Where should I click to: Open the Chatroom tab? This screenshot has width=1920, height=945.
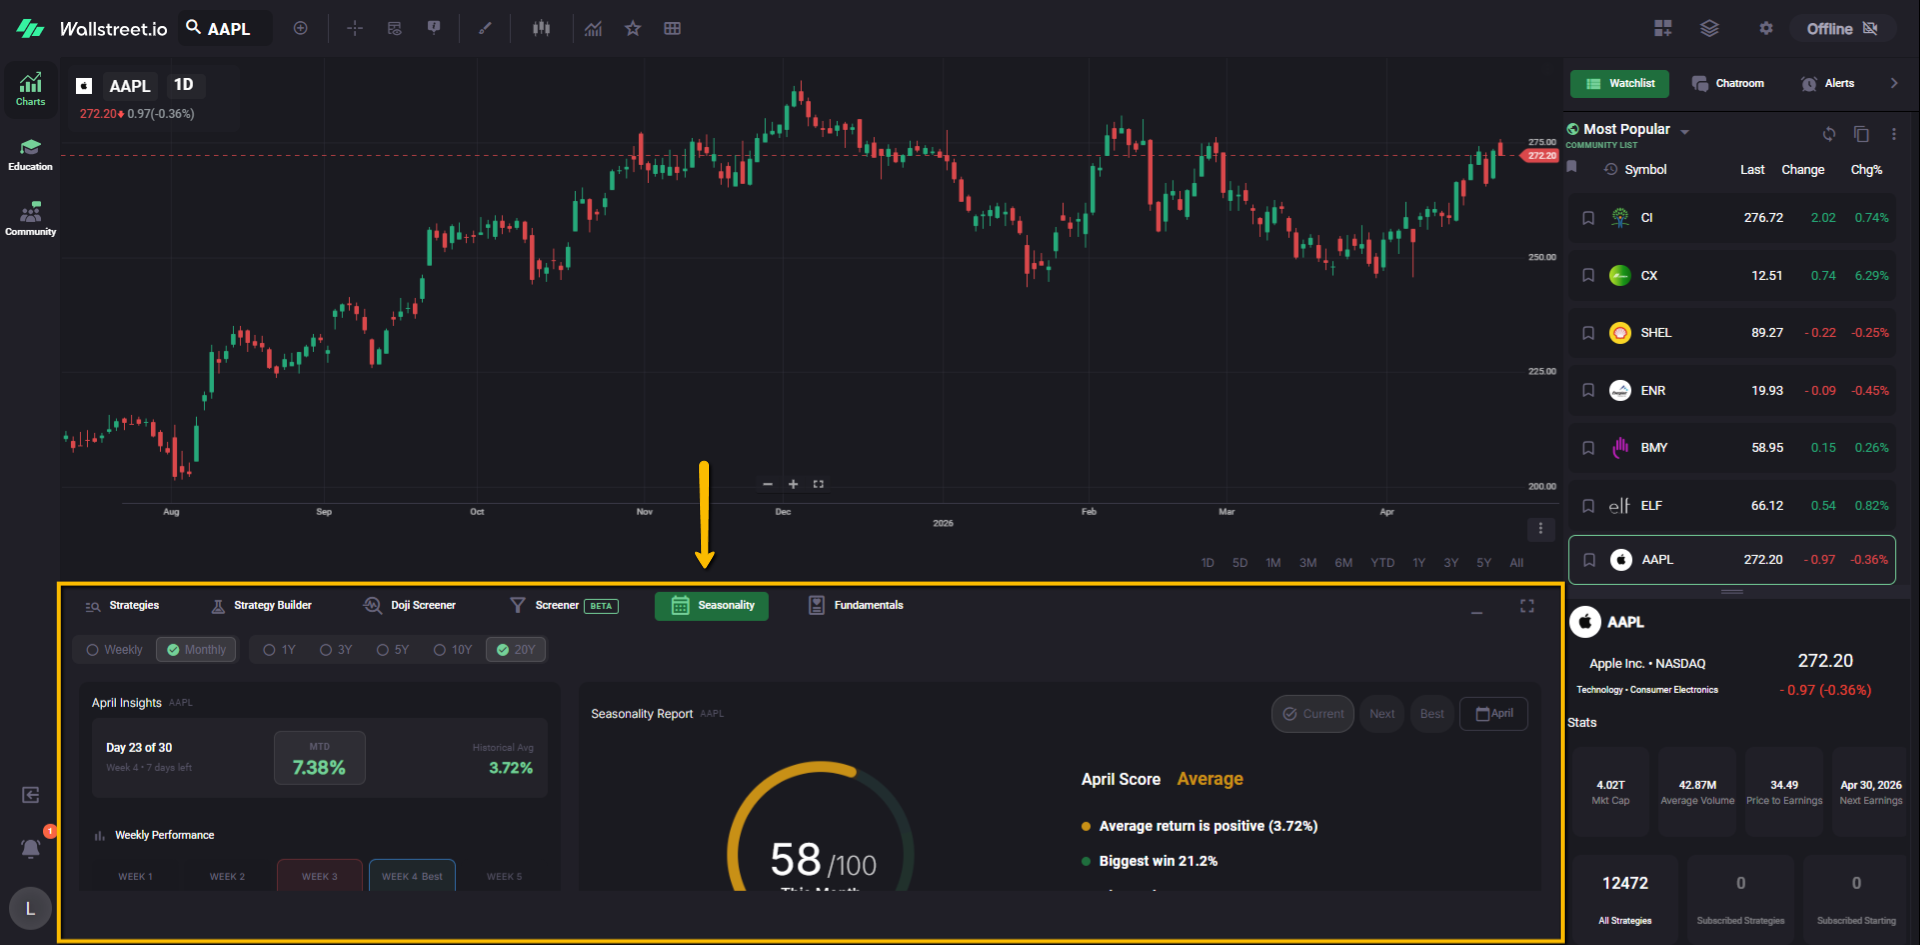1728,84
